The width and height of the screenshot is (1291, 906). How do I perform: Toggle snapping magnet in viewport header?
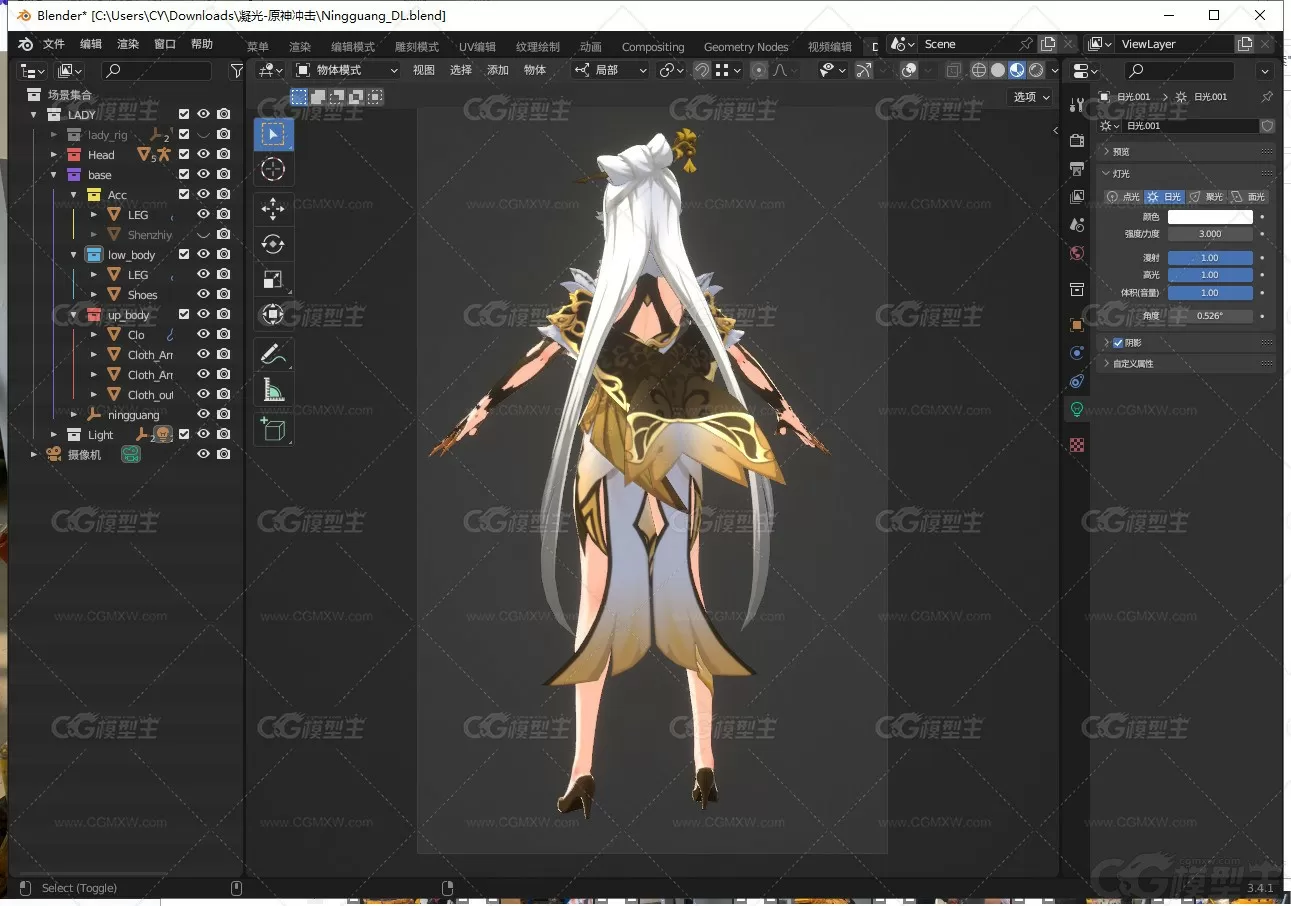(702, 70)
